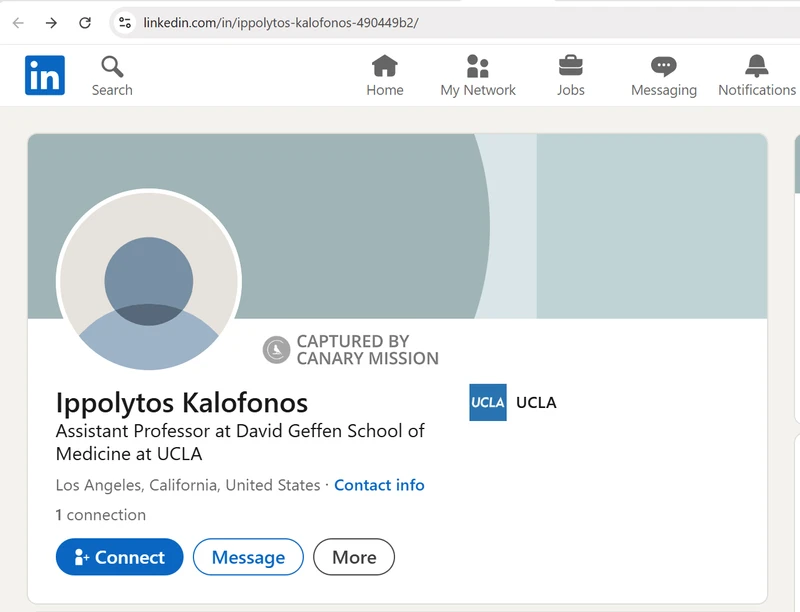Click browser back arrow
The width and height of the screenshot is (800, 612).
(x=18, y=22)
